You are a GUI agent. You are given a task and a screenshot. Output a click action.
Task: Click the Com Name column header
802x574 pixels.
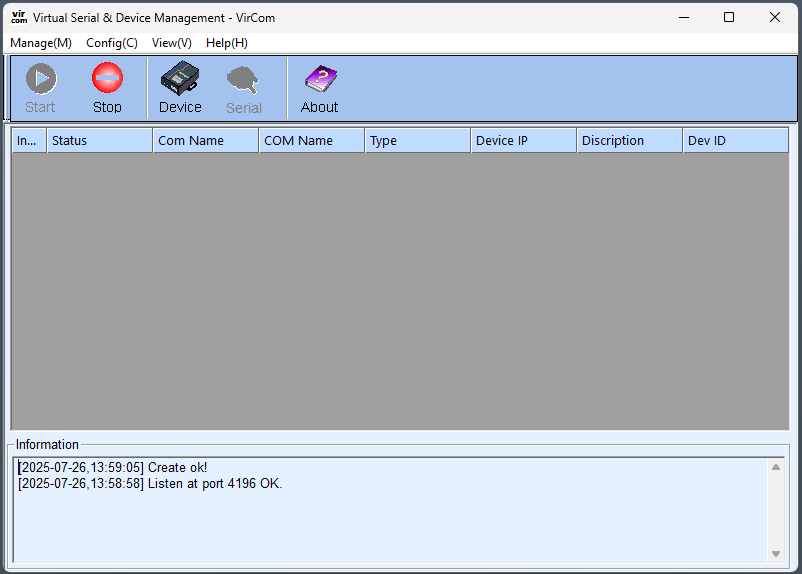[x=206, y=141]
